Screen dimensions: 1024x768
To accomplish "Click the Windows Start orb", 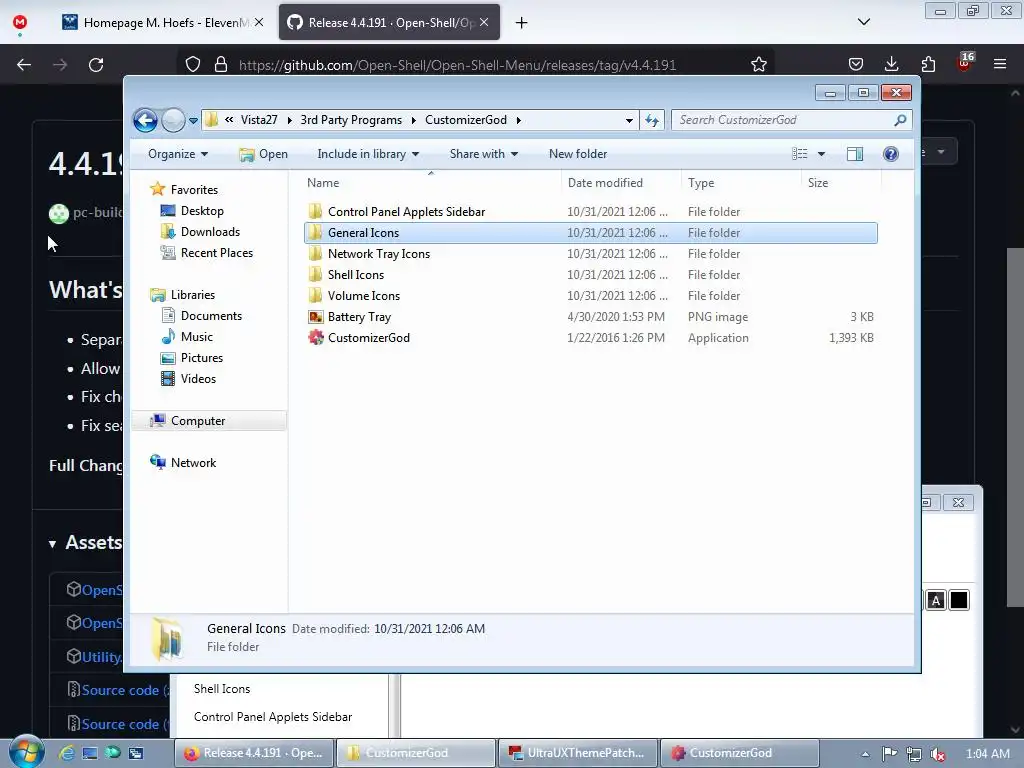I will (x=26, y=752).
